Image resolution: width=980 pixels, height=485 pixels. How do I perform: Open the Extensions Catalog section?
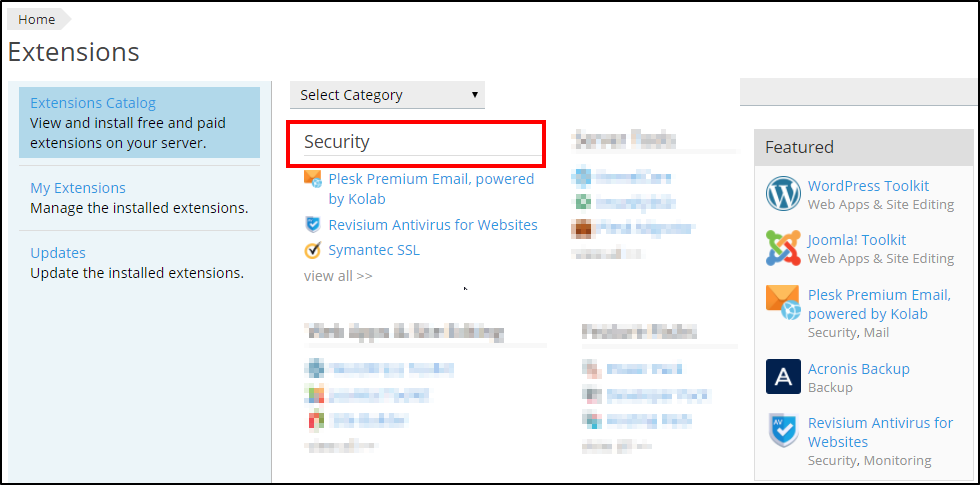tap(93, 103)
